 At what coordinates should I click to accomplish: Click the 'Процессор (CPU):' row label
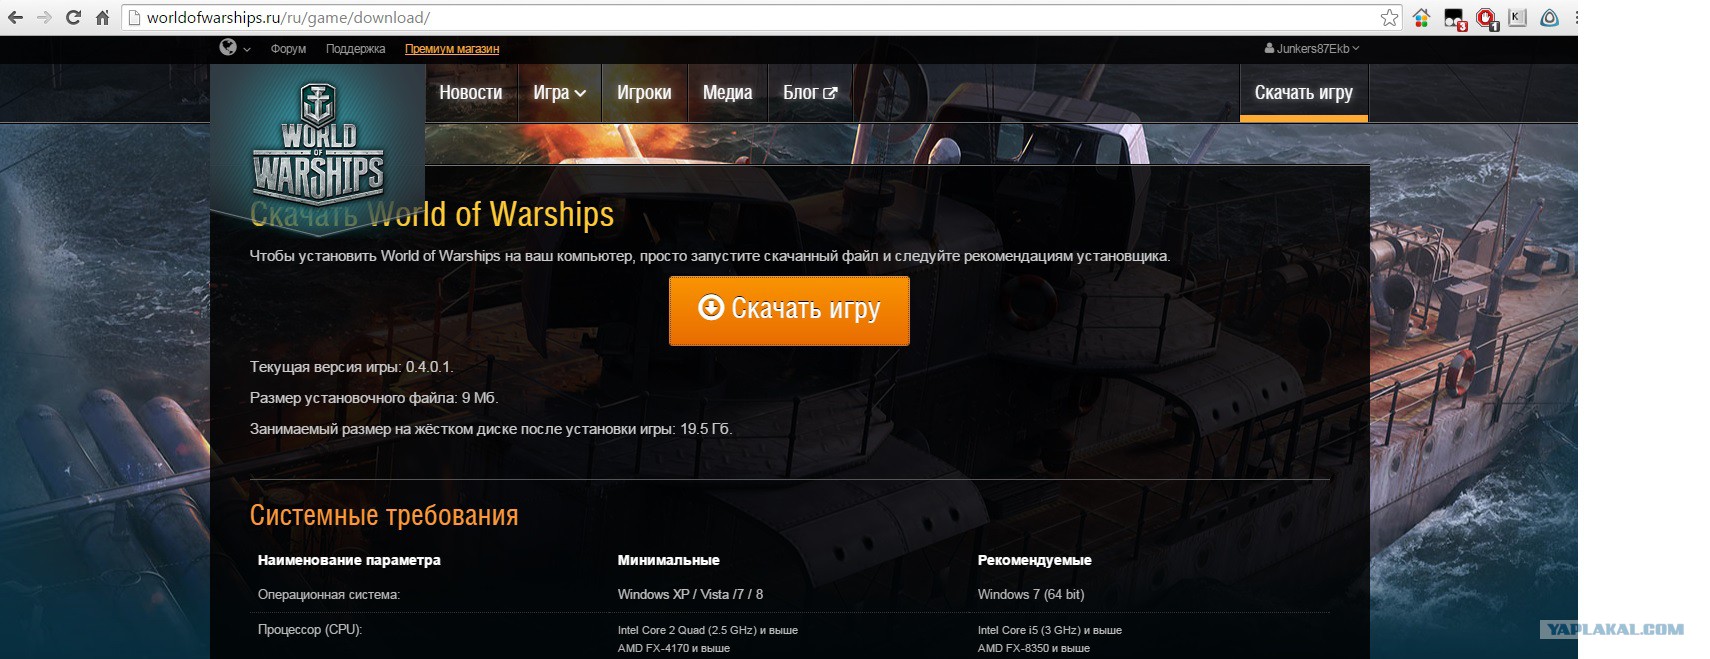coord(310,629)
